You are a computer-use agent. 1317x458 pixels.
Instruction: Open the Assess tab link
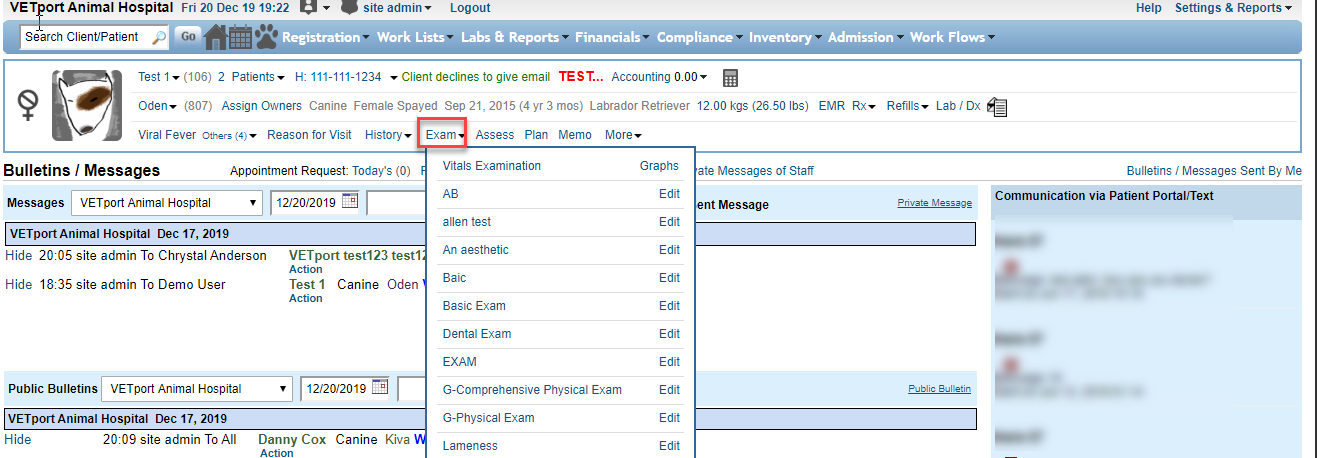(495, 135)
